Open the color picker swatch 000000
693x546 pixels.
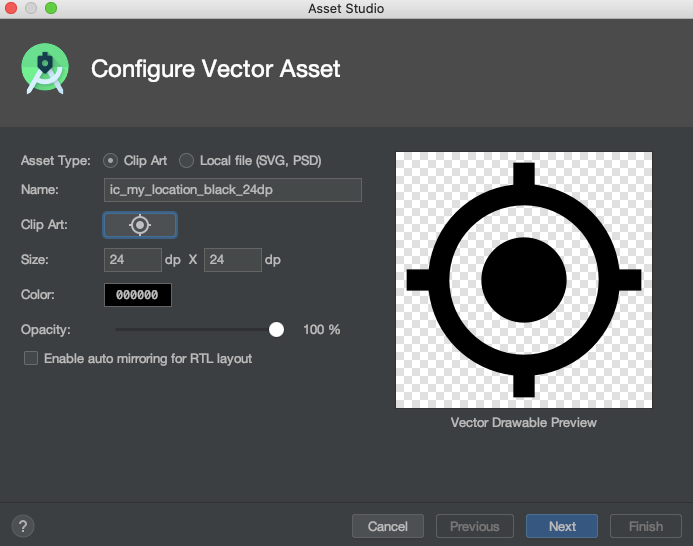click(137, 295)
